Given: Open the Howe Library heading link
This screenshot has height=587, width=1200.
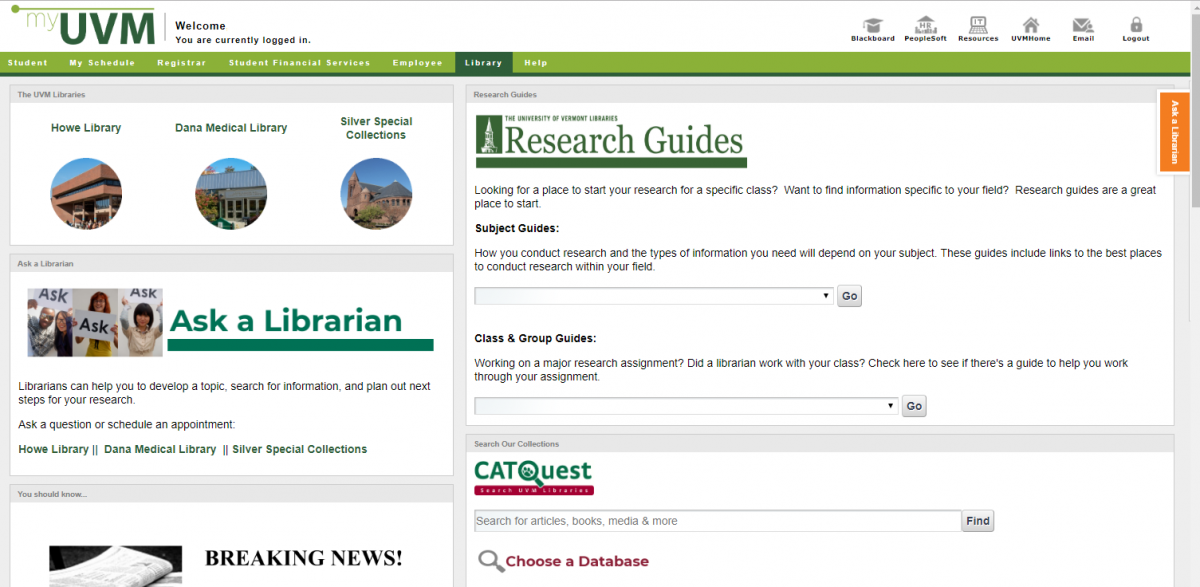Looking at the screenshot, I should click(86, 128).
